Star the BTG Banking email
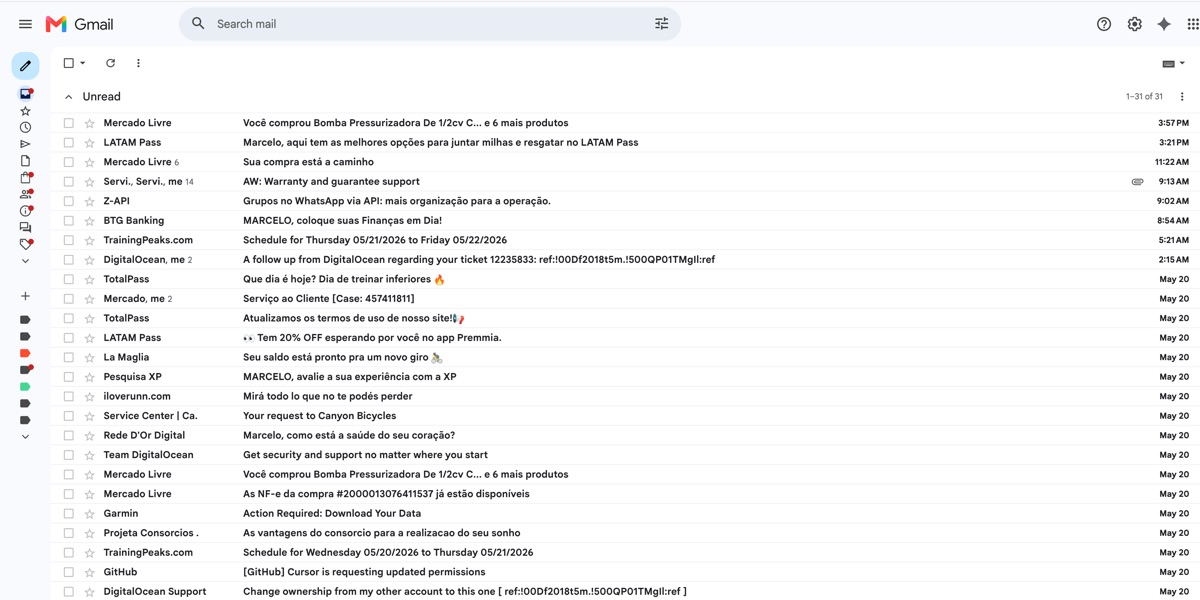This screenshot has height=600, width=1200. point(89,221)
